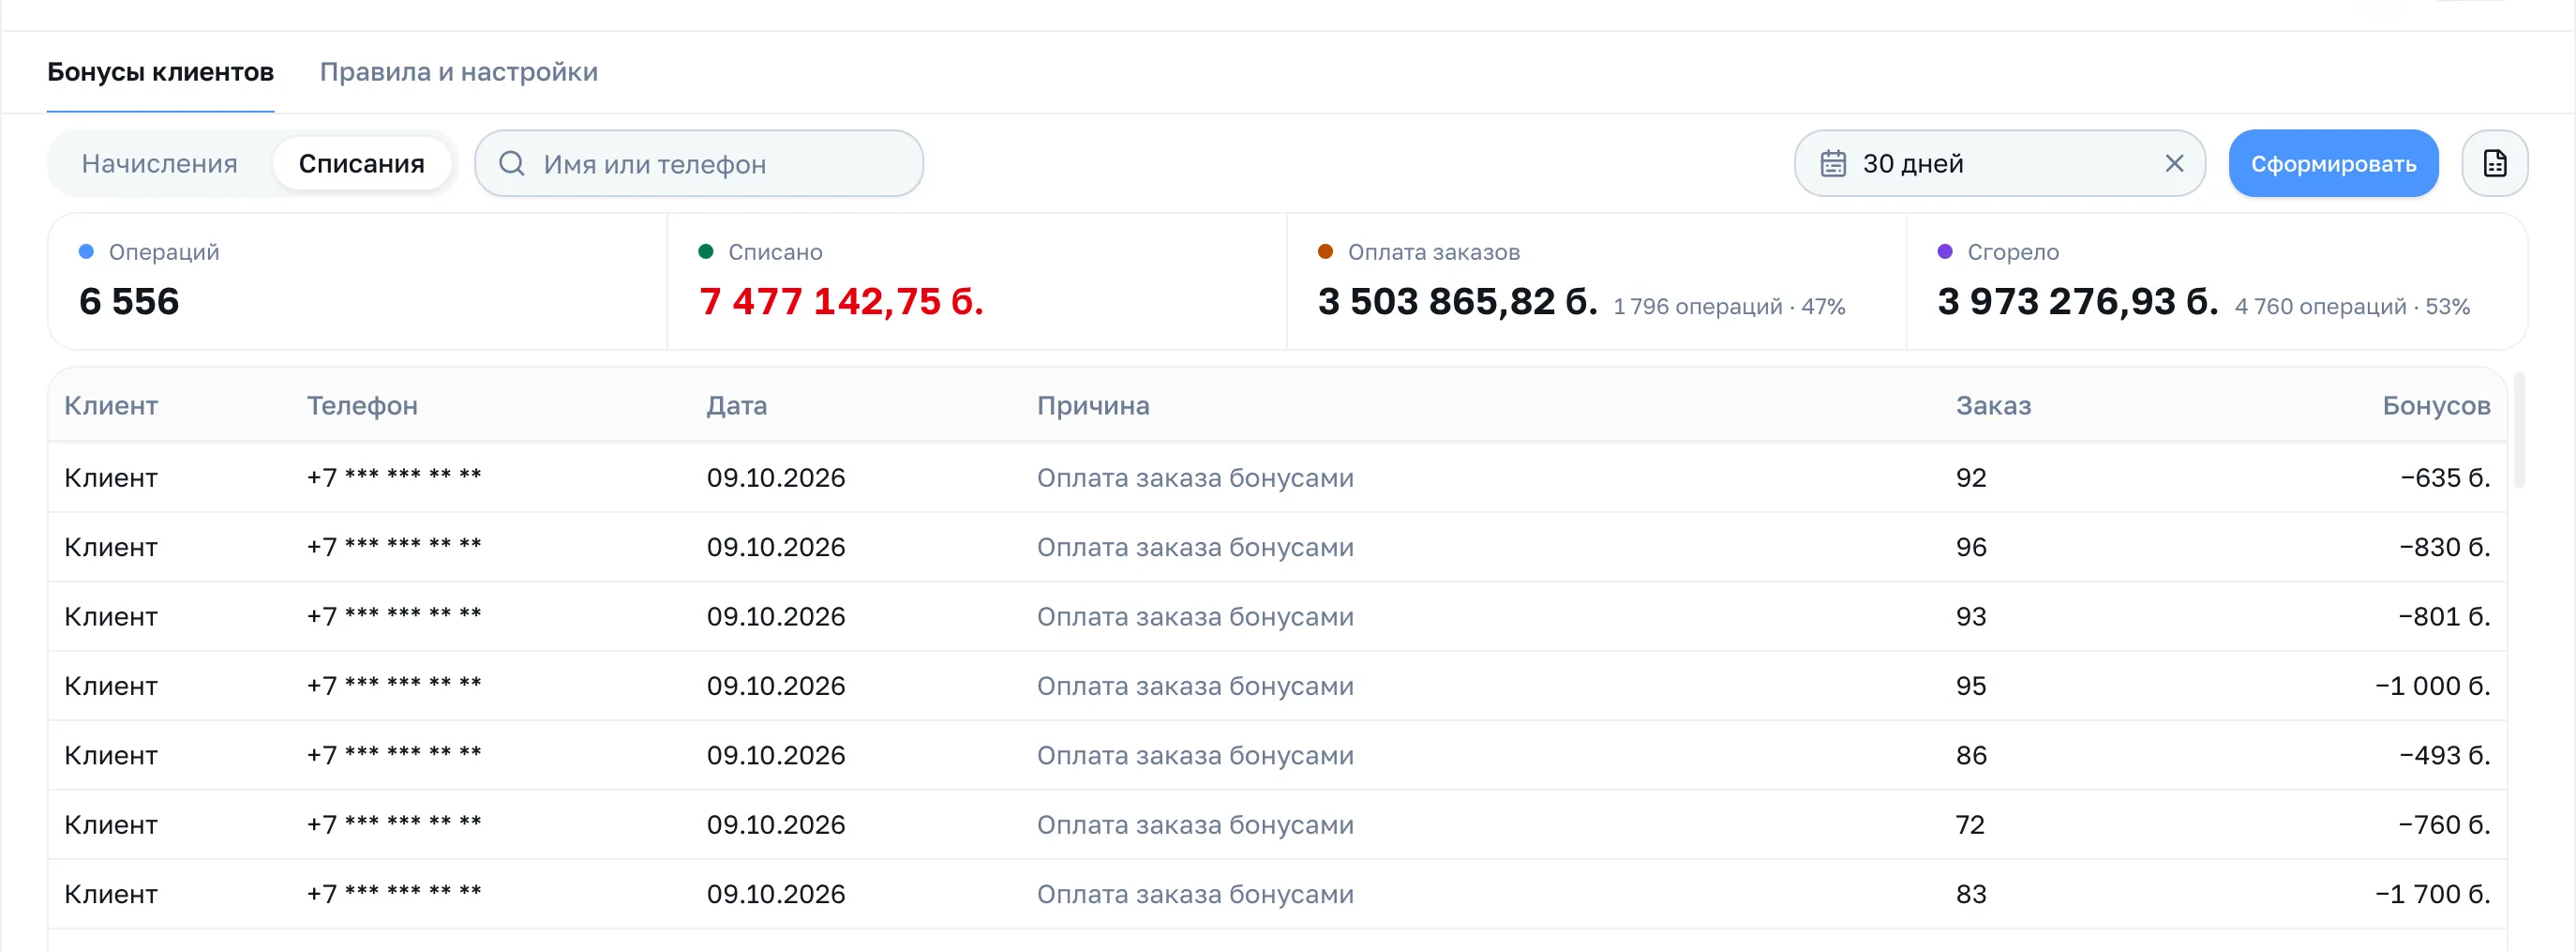2576x951 pixels.
Task: Click the '−635 б.' bonus amount
Action: coord(2445,478)
